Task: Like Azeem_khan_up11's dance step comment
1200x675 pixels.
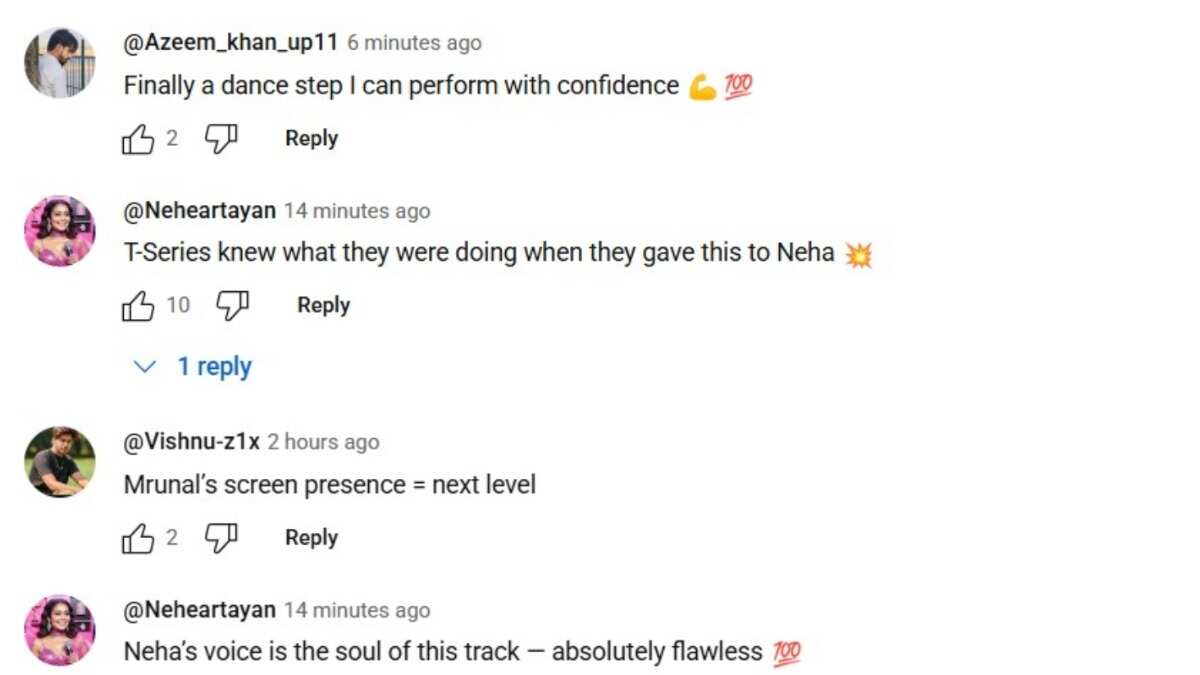Action: (x=138, y=140)
